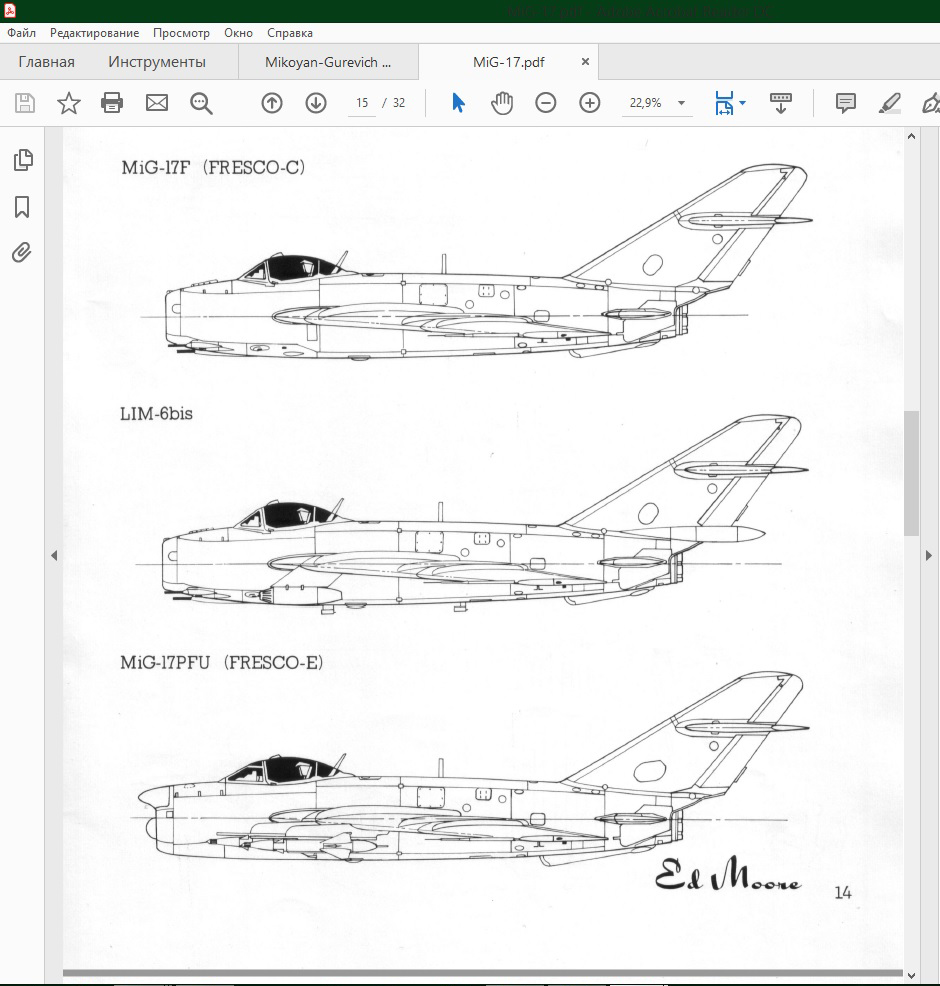This screenshot has height=986, width=940.
Task: Click the Save file icon
Action: point(25,103)
